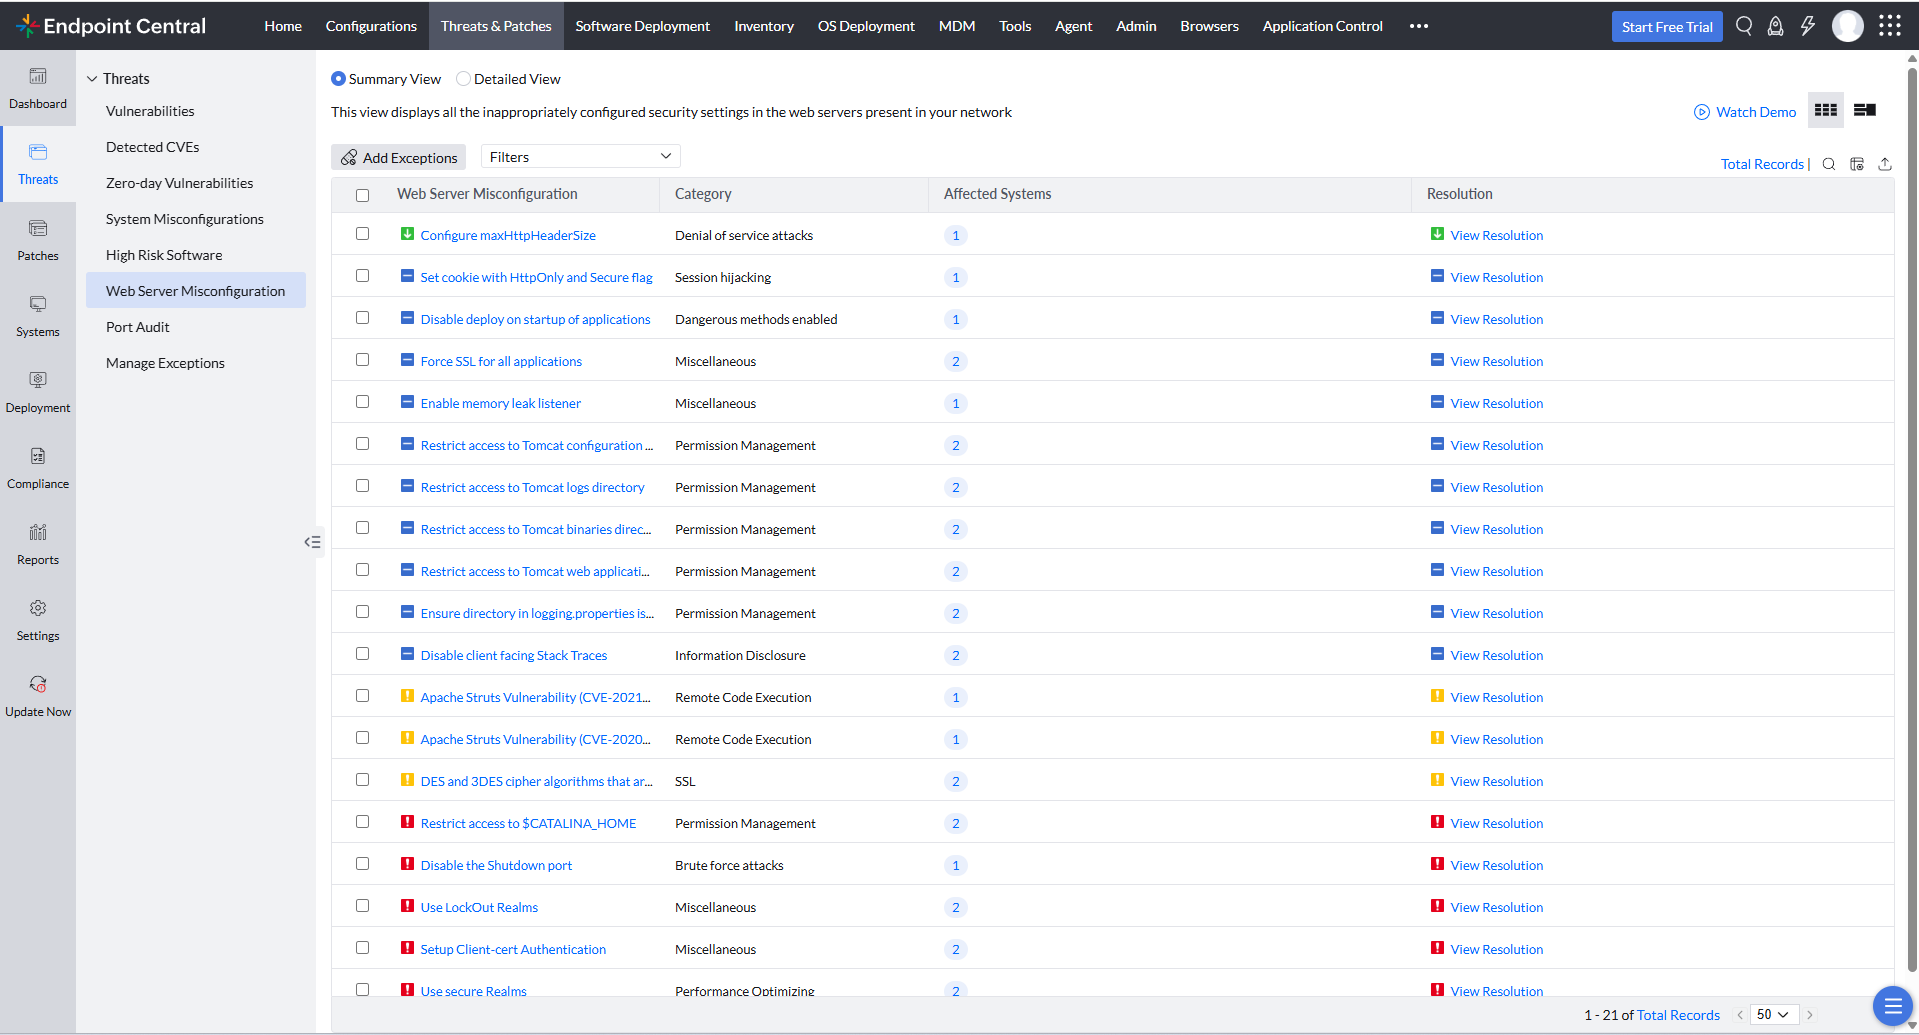Viewport: 1919px width, 1035px height.
Task: Select the Detailed View radio button
Action: (x=463, y=79)
